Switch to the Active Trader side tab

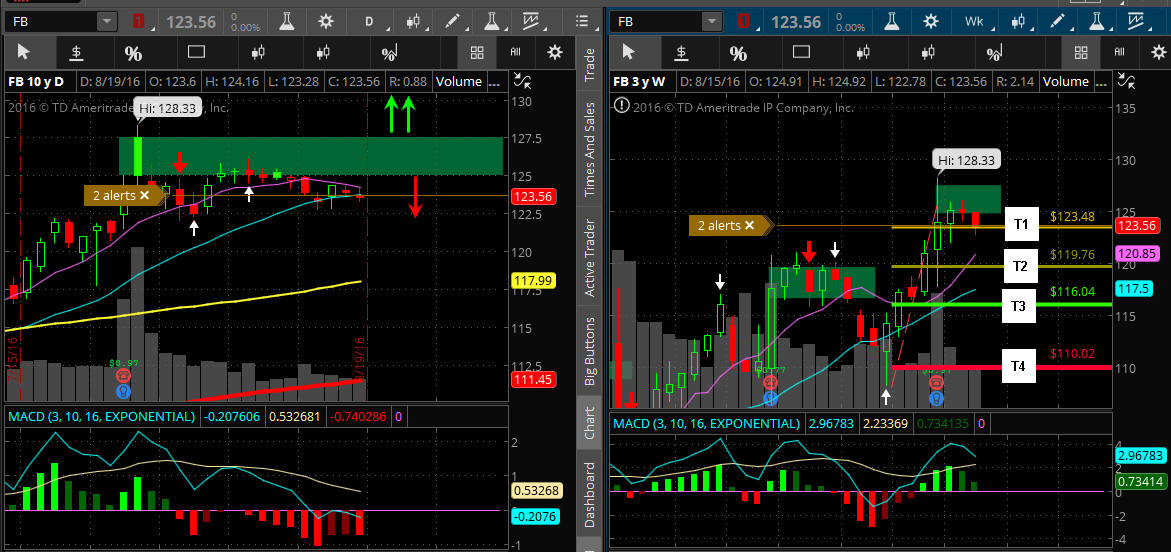(x=589, y=258)
